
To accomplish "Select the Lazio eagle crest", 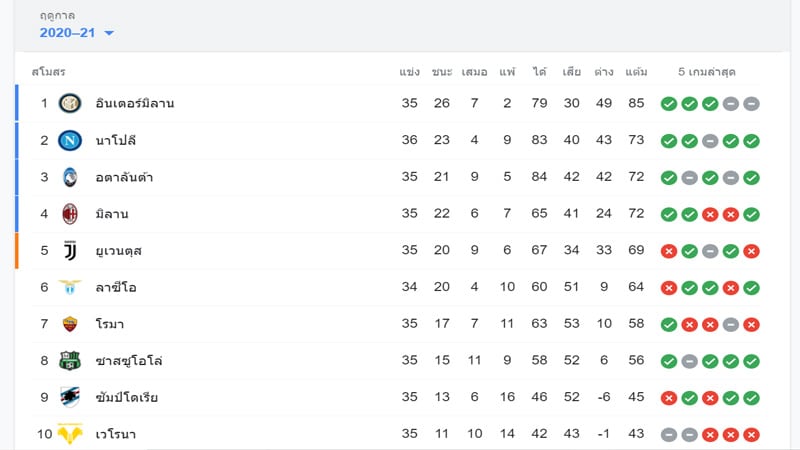I will tap(70, 287).
